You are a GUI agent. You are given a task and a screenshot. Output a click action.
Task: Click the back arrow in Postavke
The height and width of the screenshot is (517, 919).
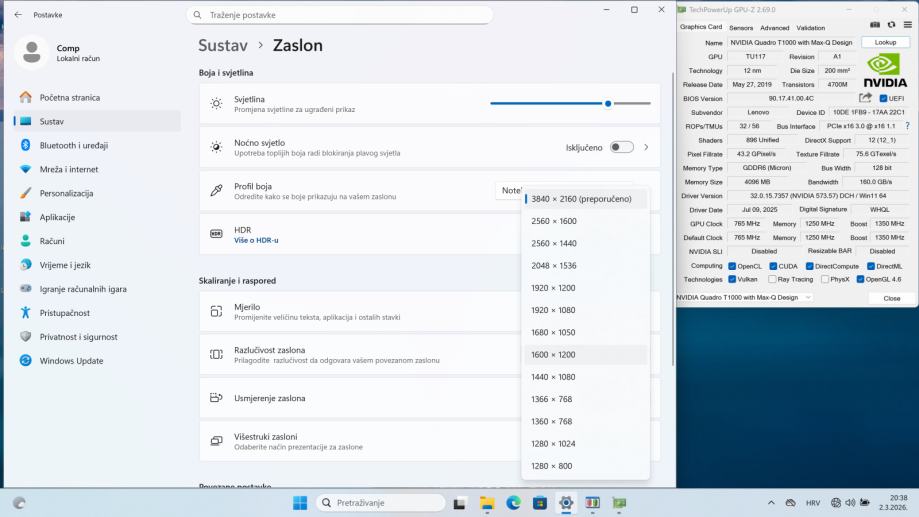click(x=18, y=15)
